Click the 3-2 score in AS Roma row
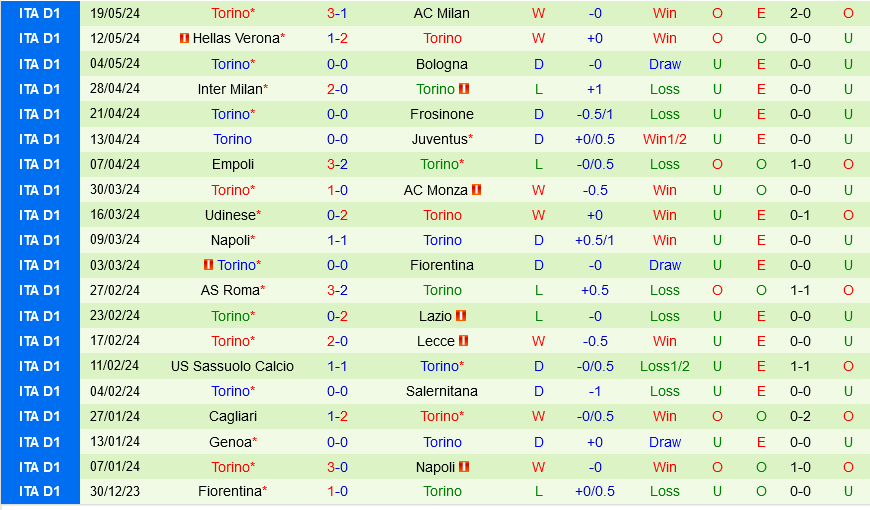This screenshot has width=870, height=510. 337,290
